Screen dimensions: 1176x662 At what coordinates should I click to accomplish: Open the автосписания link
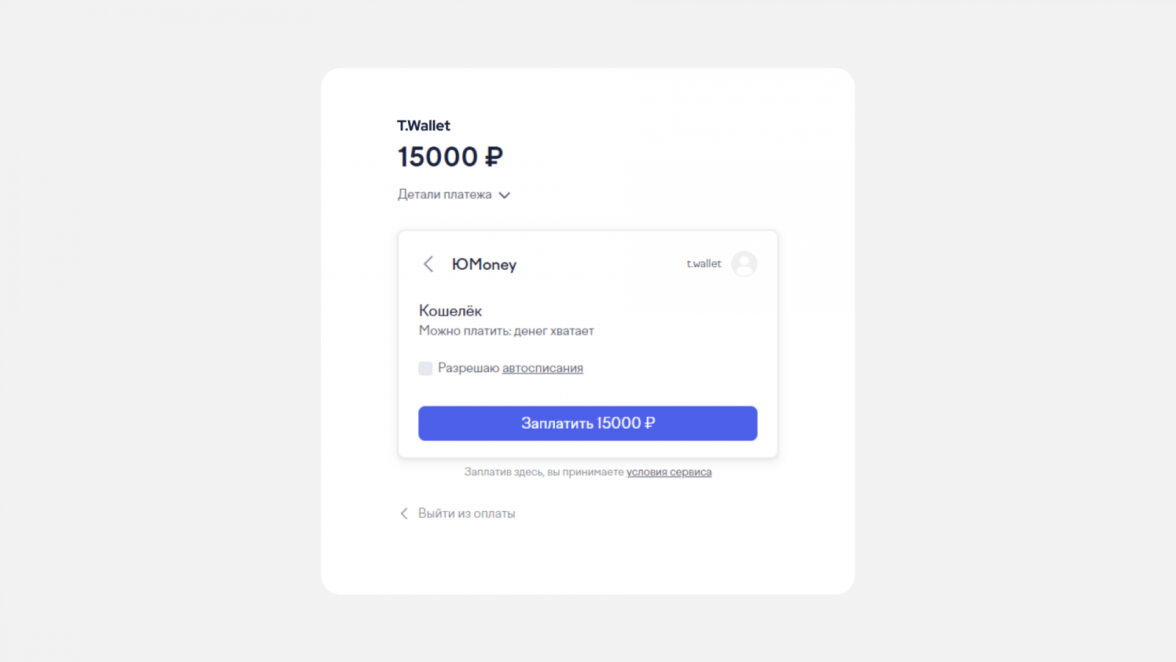tap(542, 368)
